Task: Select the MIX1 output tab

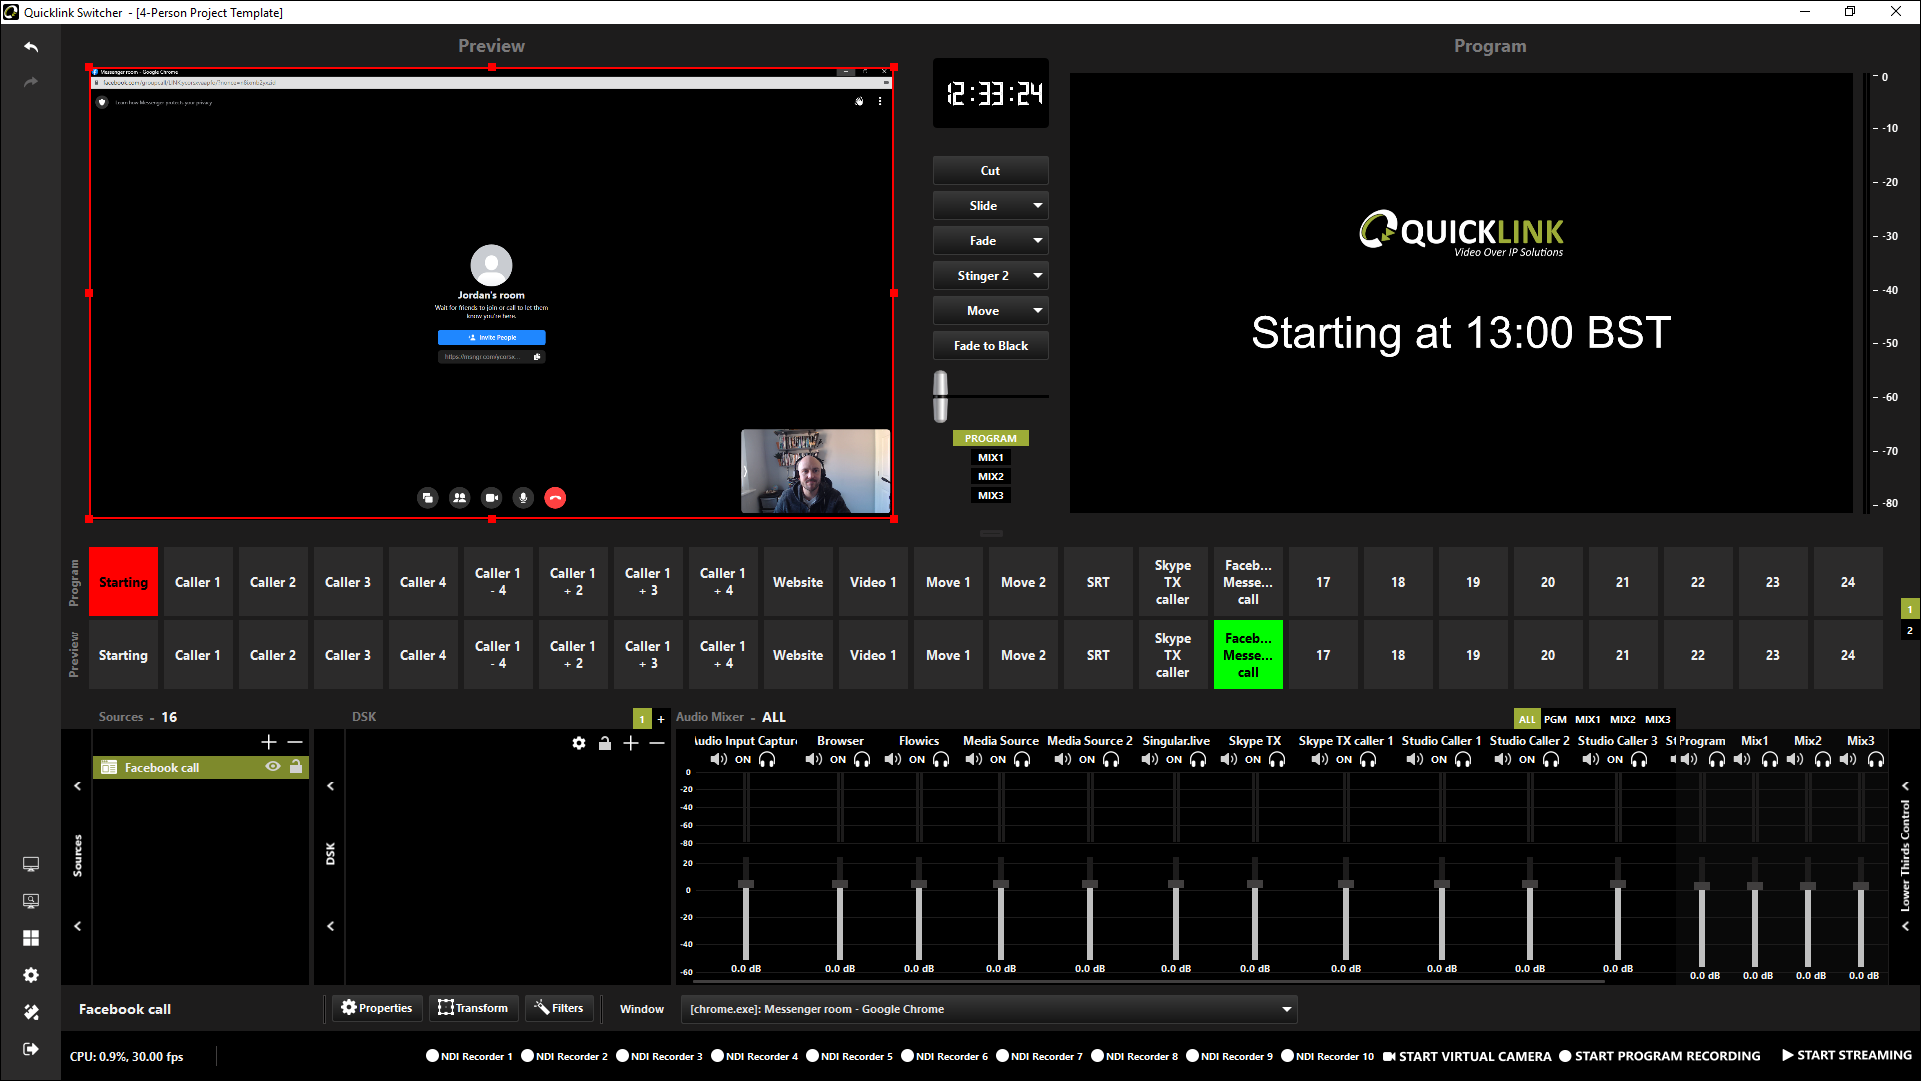Action: tap(990, 458)
